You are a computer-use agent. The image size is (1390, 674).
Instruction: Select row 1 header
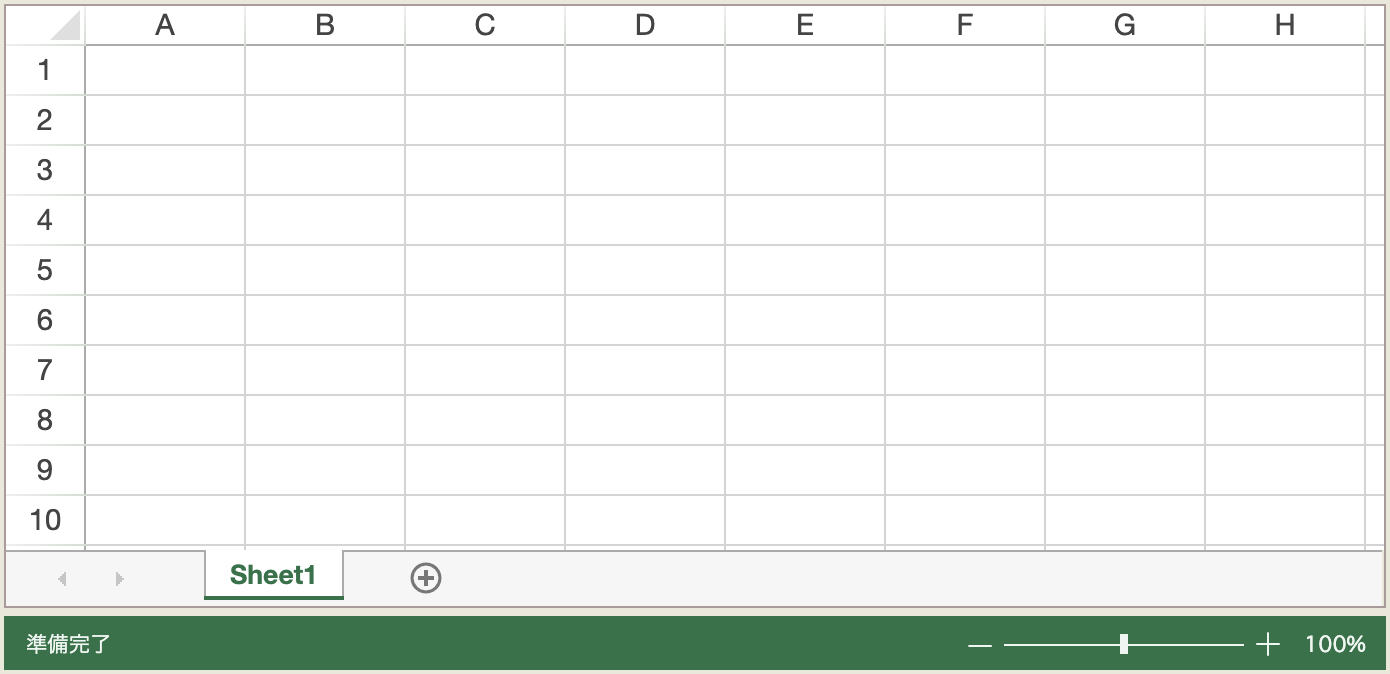coord(45,70)
